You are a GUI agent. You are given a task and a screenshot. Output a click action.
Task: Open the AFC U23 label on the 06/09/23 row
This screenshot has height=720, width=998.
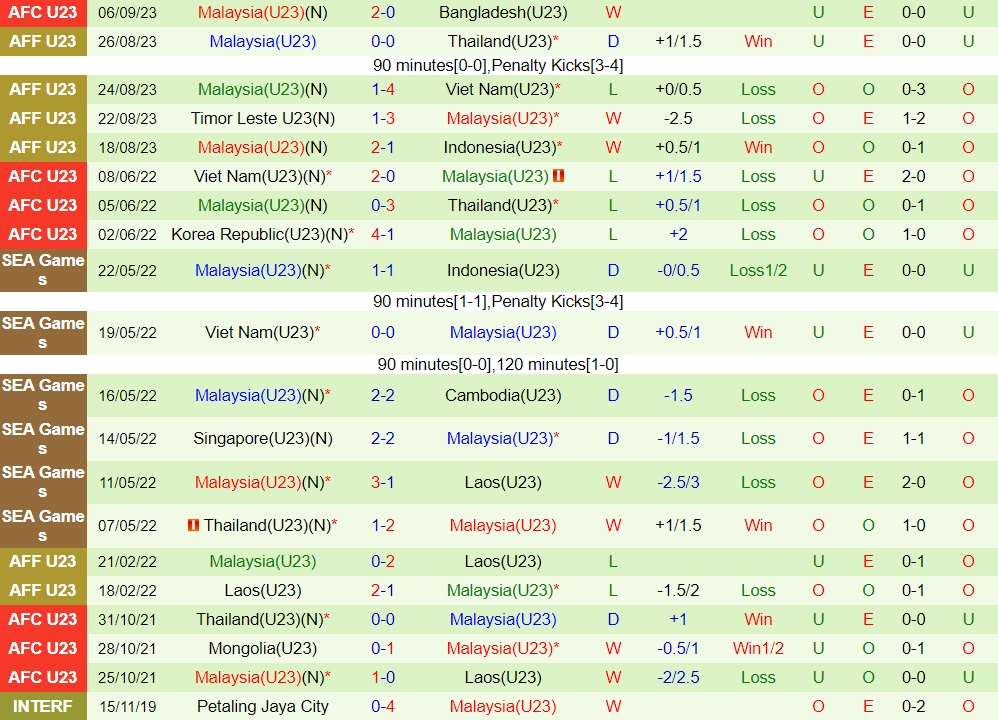[43, 13]
